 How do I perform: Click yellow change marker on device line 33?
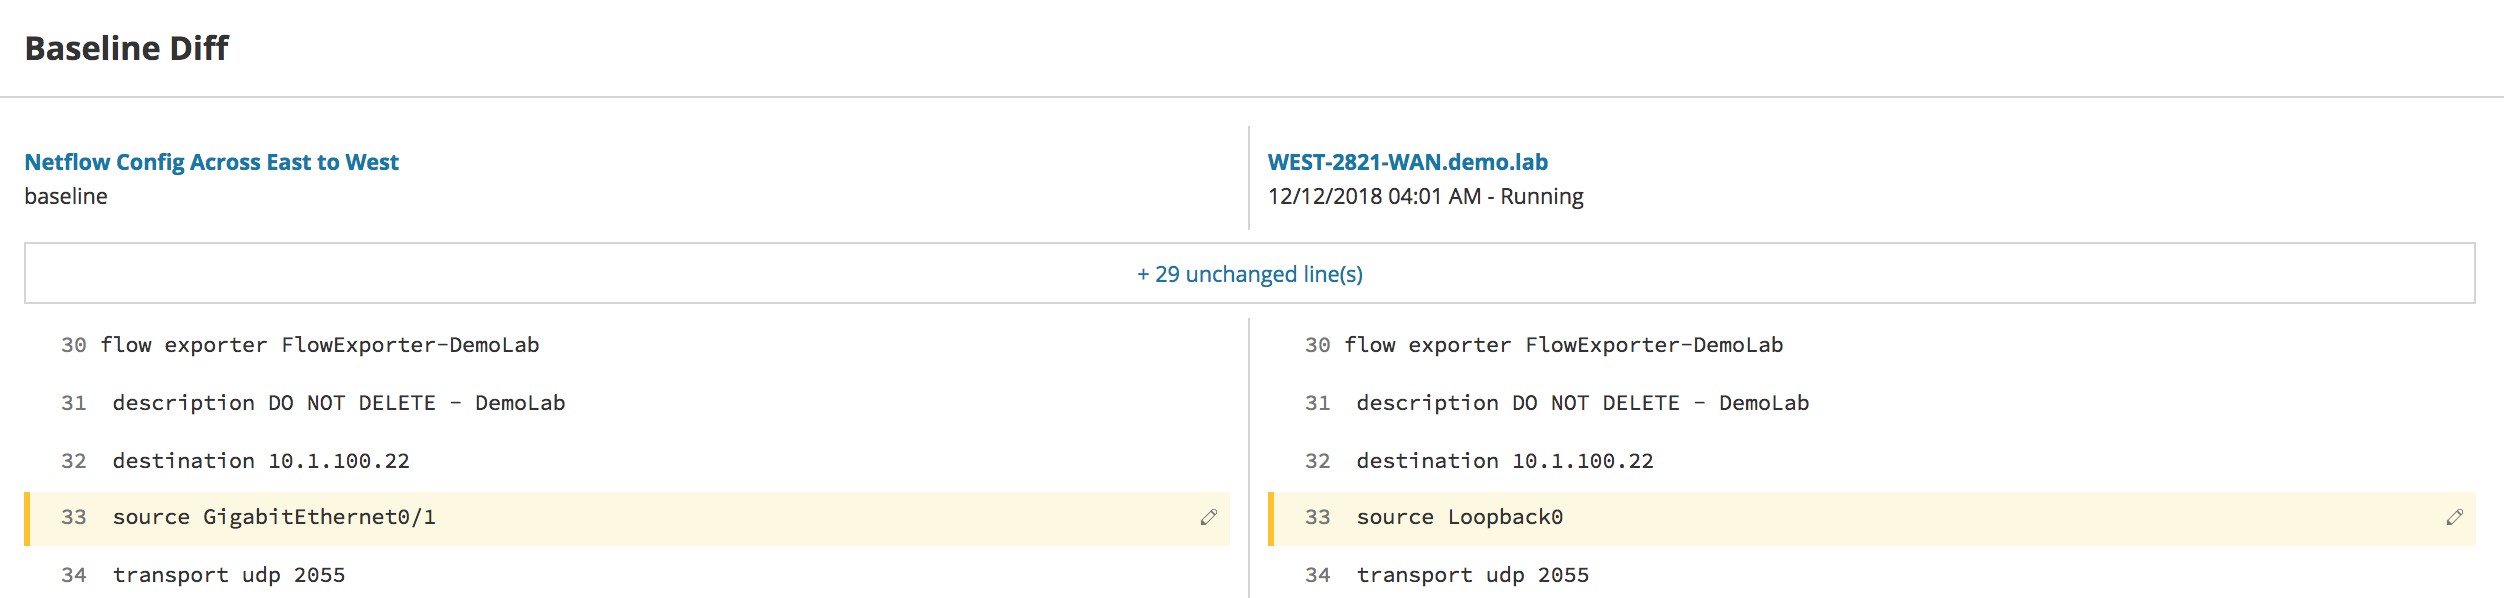click(1271, 518)
